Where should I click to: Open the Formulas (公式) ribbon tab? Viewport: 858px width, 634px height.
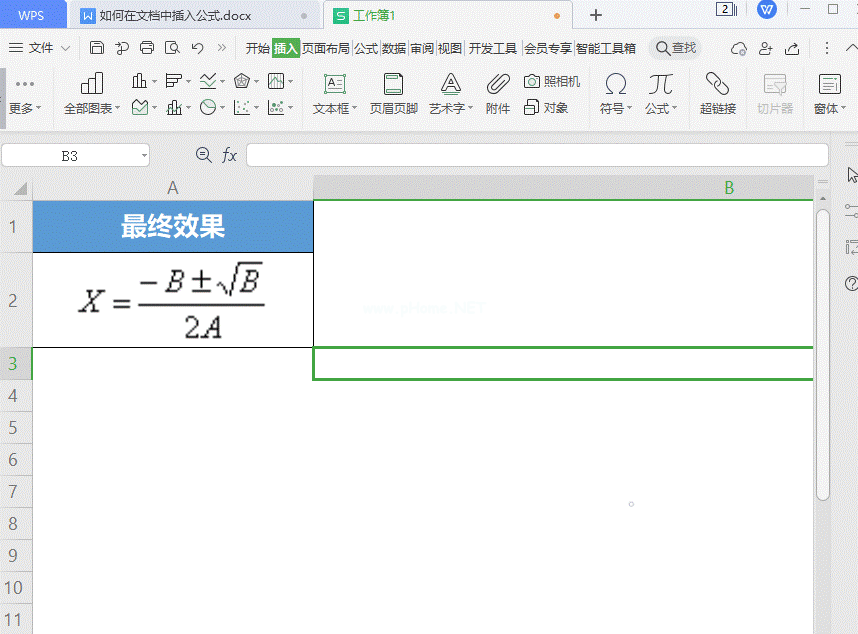366,48
